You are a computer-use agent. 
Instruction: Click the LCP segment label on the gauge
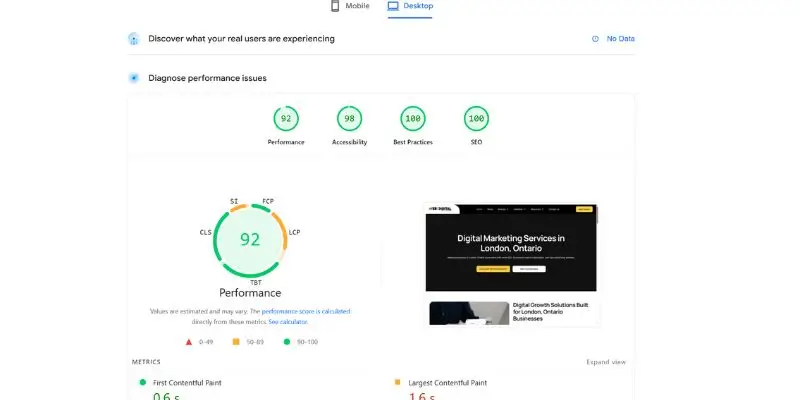pyautogui.click(x=294, y=233)
